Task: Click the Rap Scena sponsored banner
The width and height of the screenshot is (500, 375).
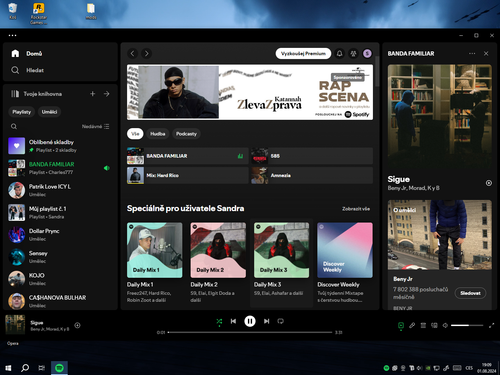Action: [x=250, y=92]
